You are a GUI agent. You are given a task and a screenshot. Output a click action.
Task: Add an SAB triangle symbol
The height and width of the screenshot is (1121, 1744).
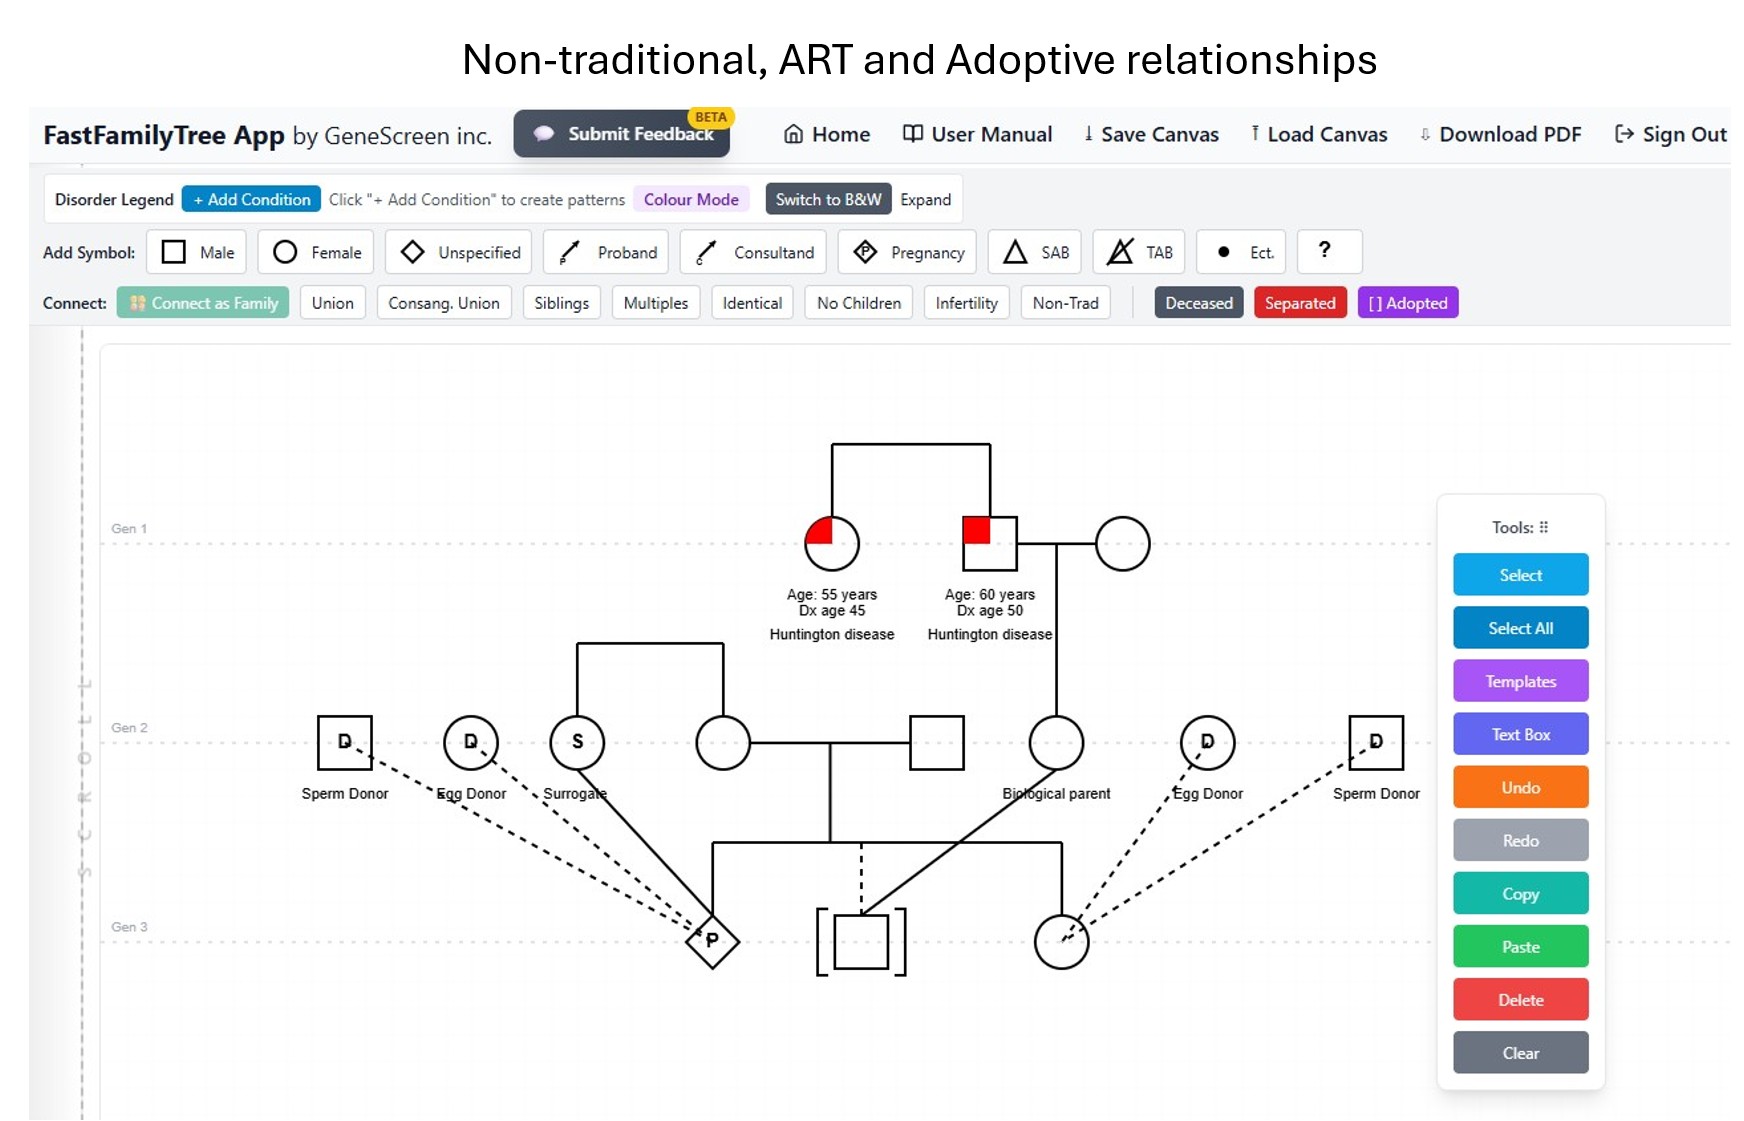coord(1035,252)
